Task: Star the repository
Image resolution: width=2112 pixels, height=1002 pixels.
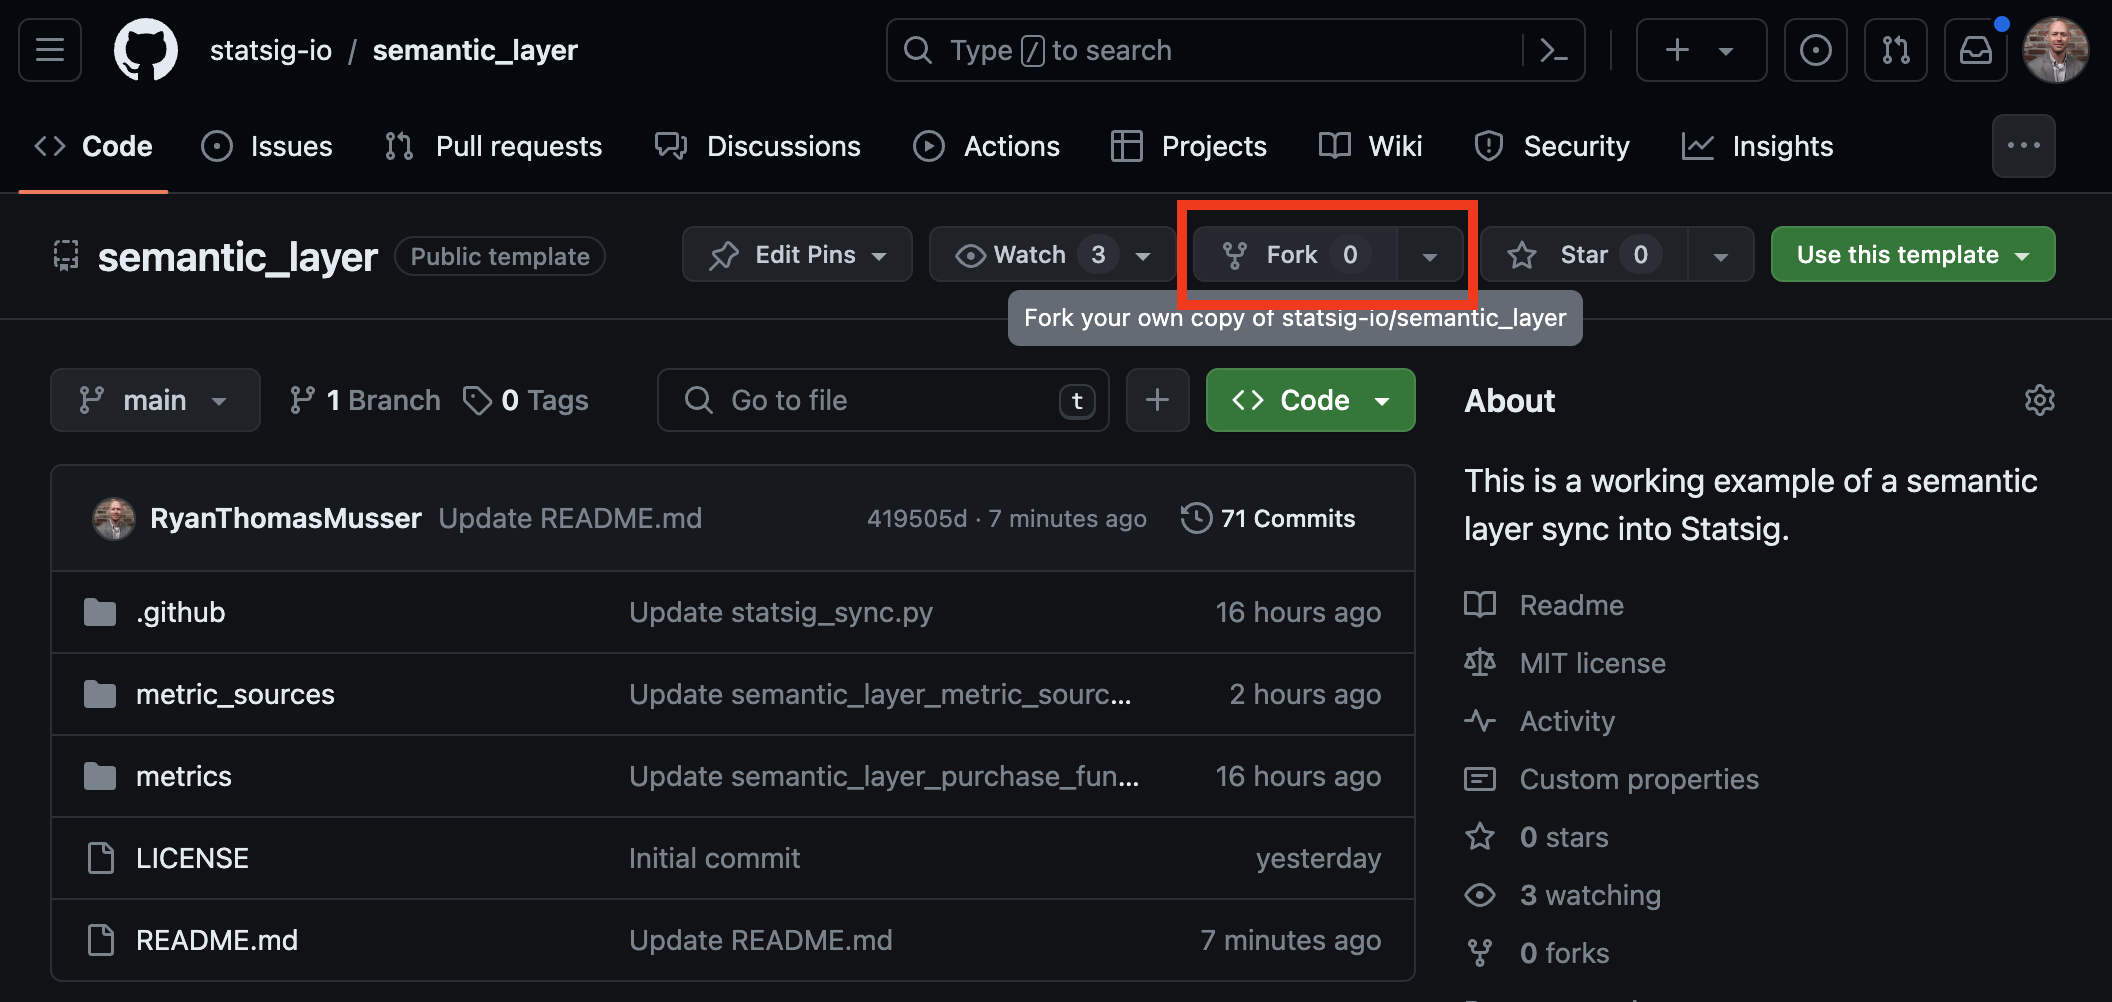Action: click(x=1584, y=254)
